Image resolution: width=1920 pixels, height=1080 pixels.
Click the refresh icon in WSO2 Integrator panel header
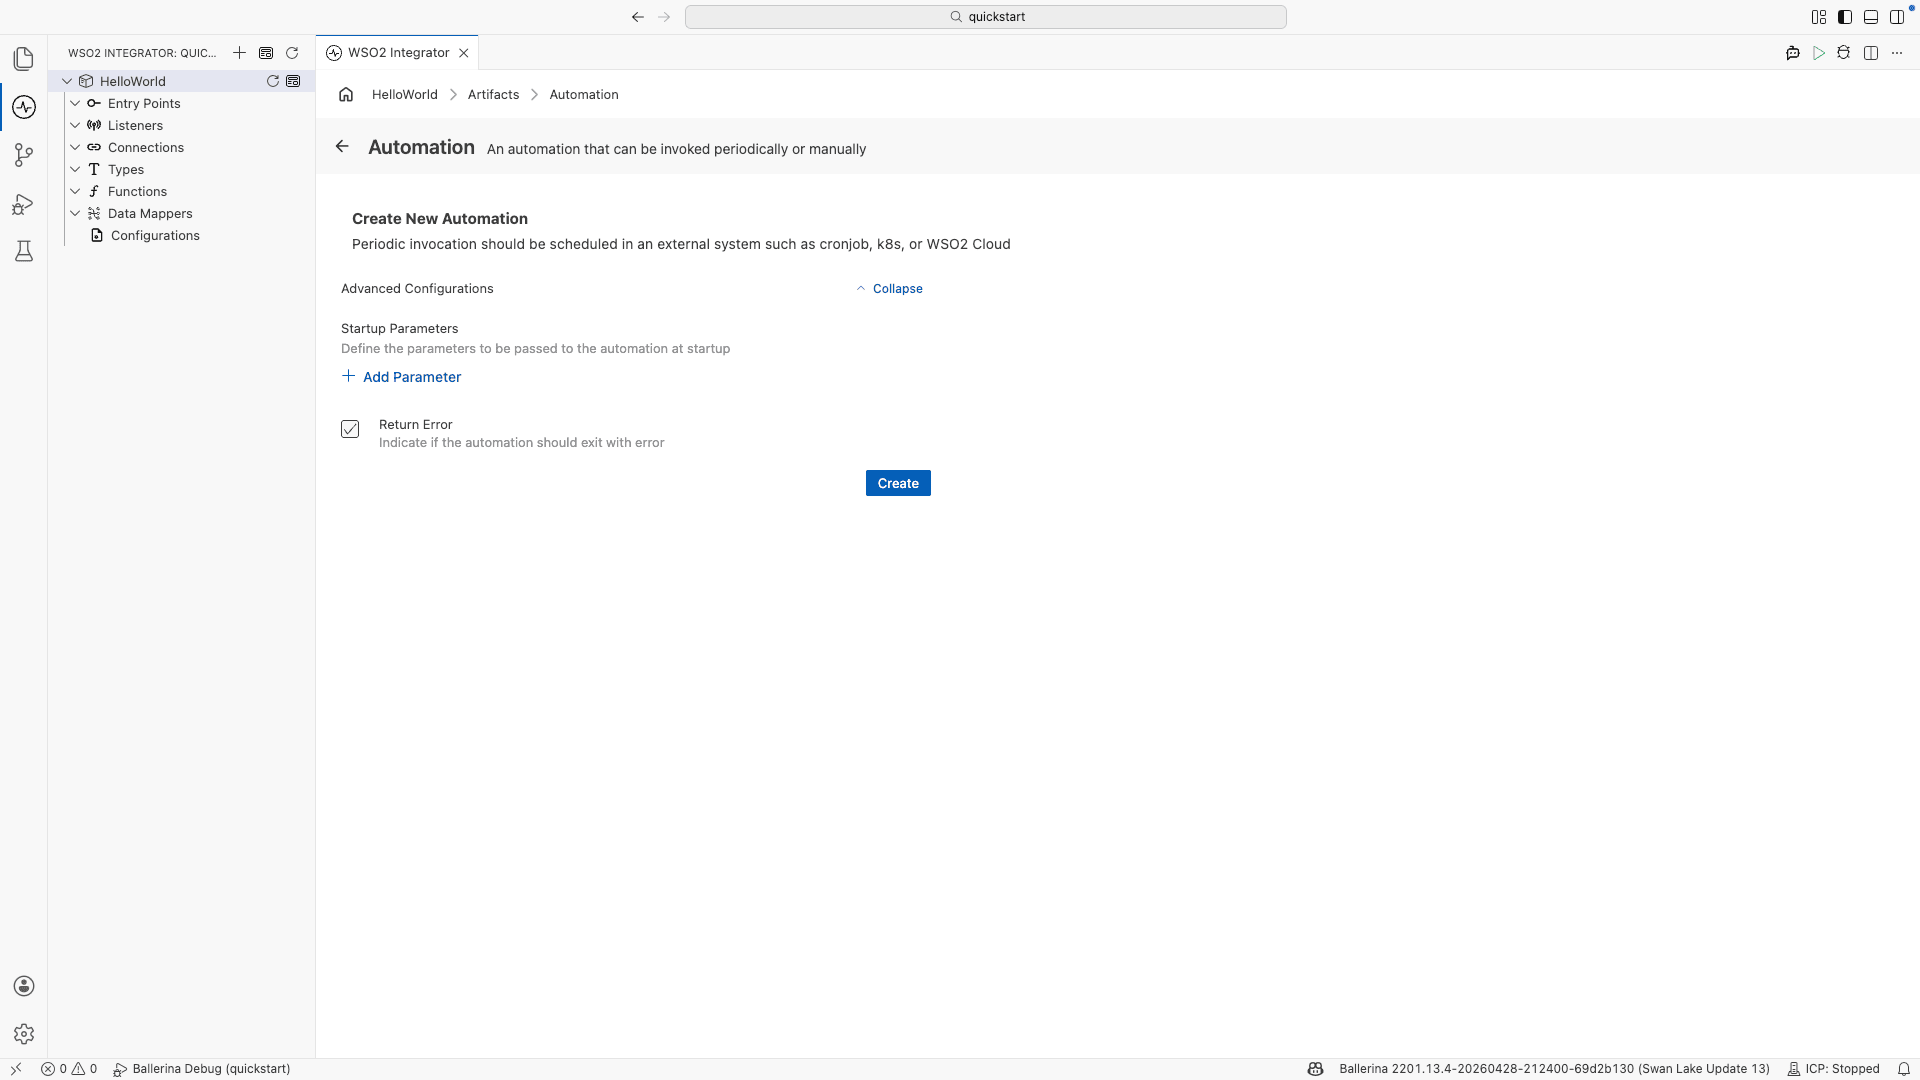click(x=292, y=53)
